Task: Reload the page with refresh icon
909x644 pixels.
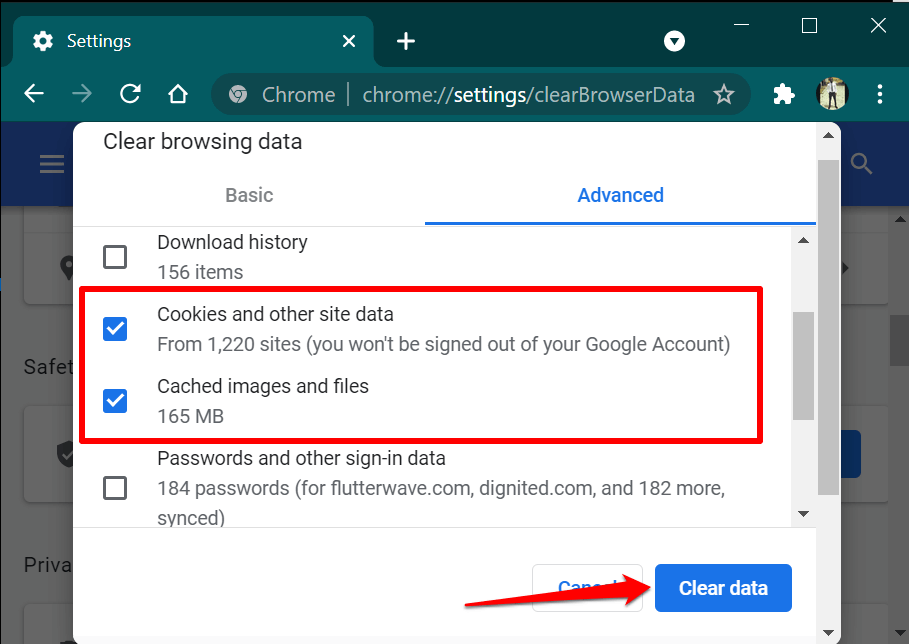Action: [x=130, y=94]
